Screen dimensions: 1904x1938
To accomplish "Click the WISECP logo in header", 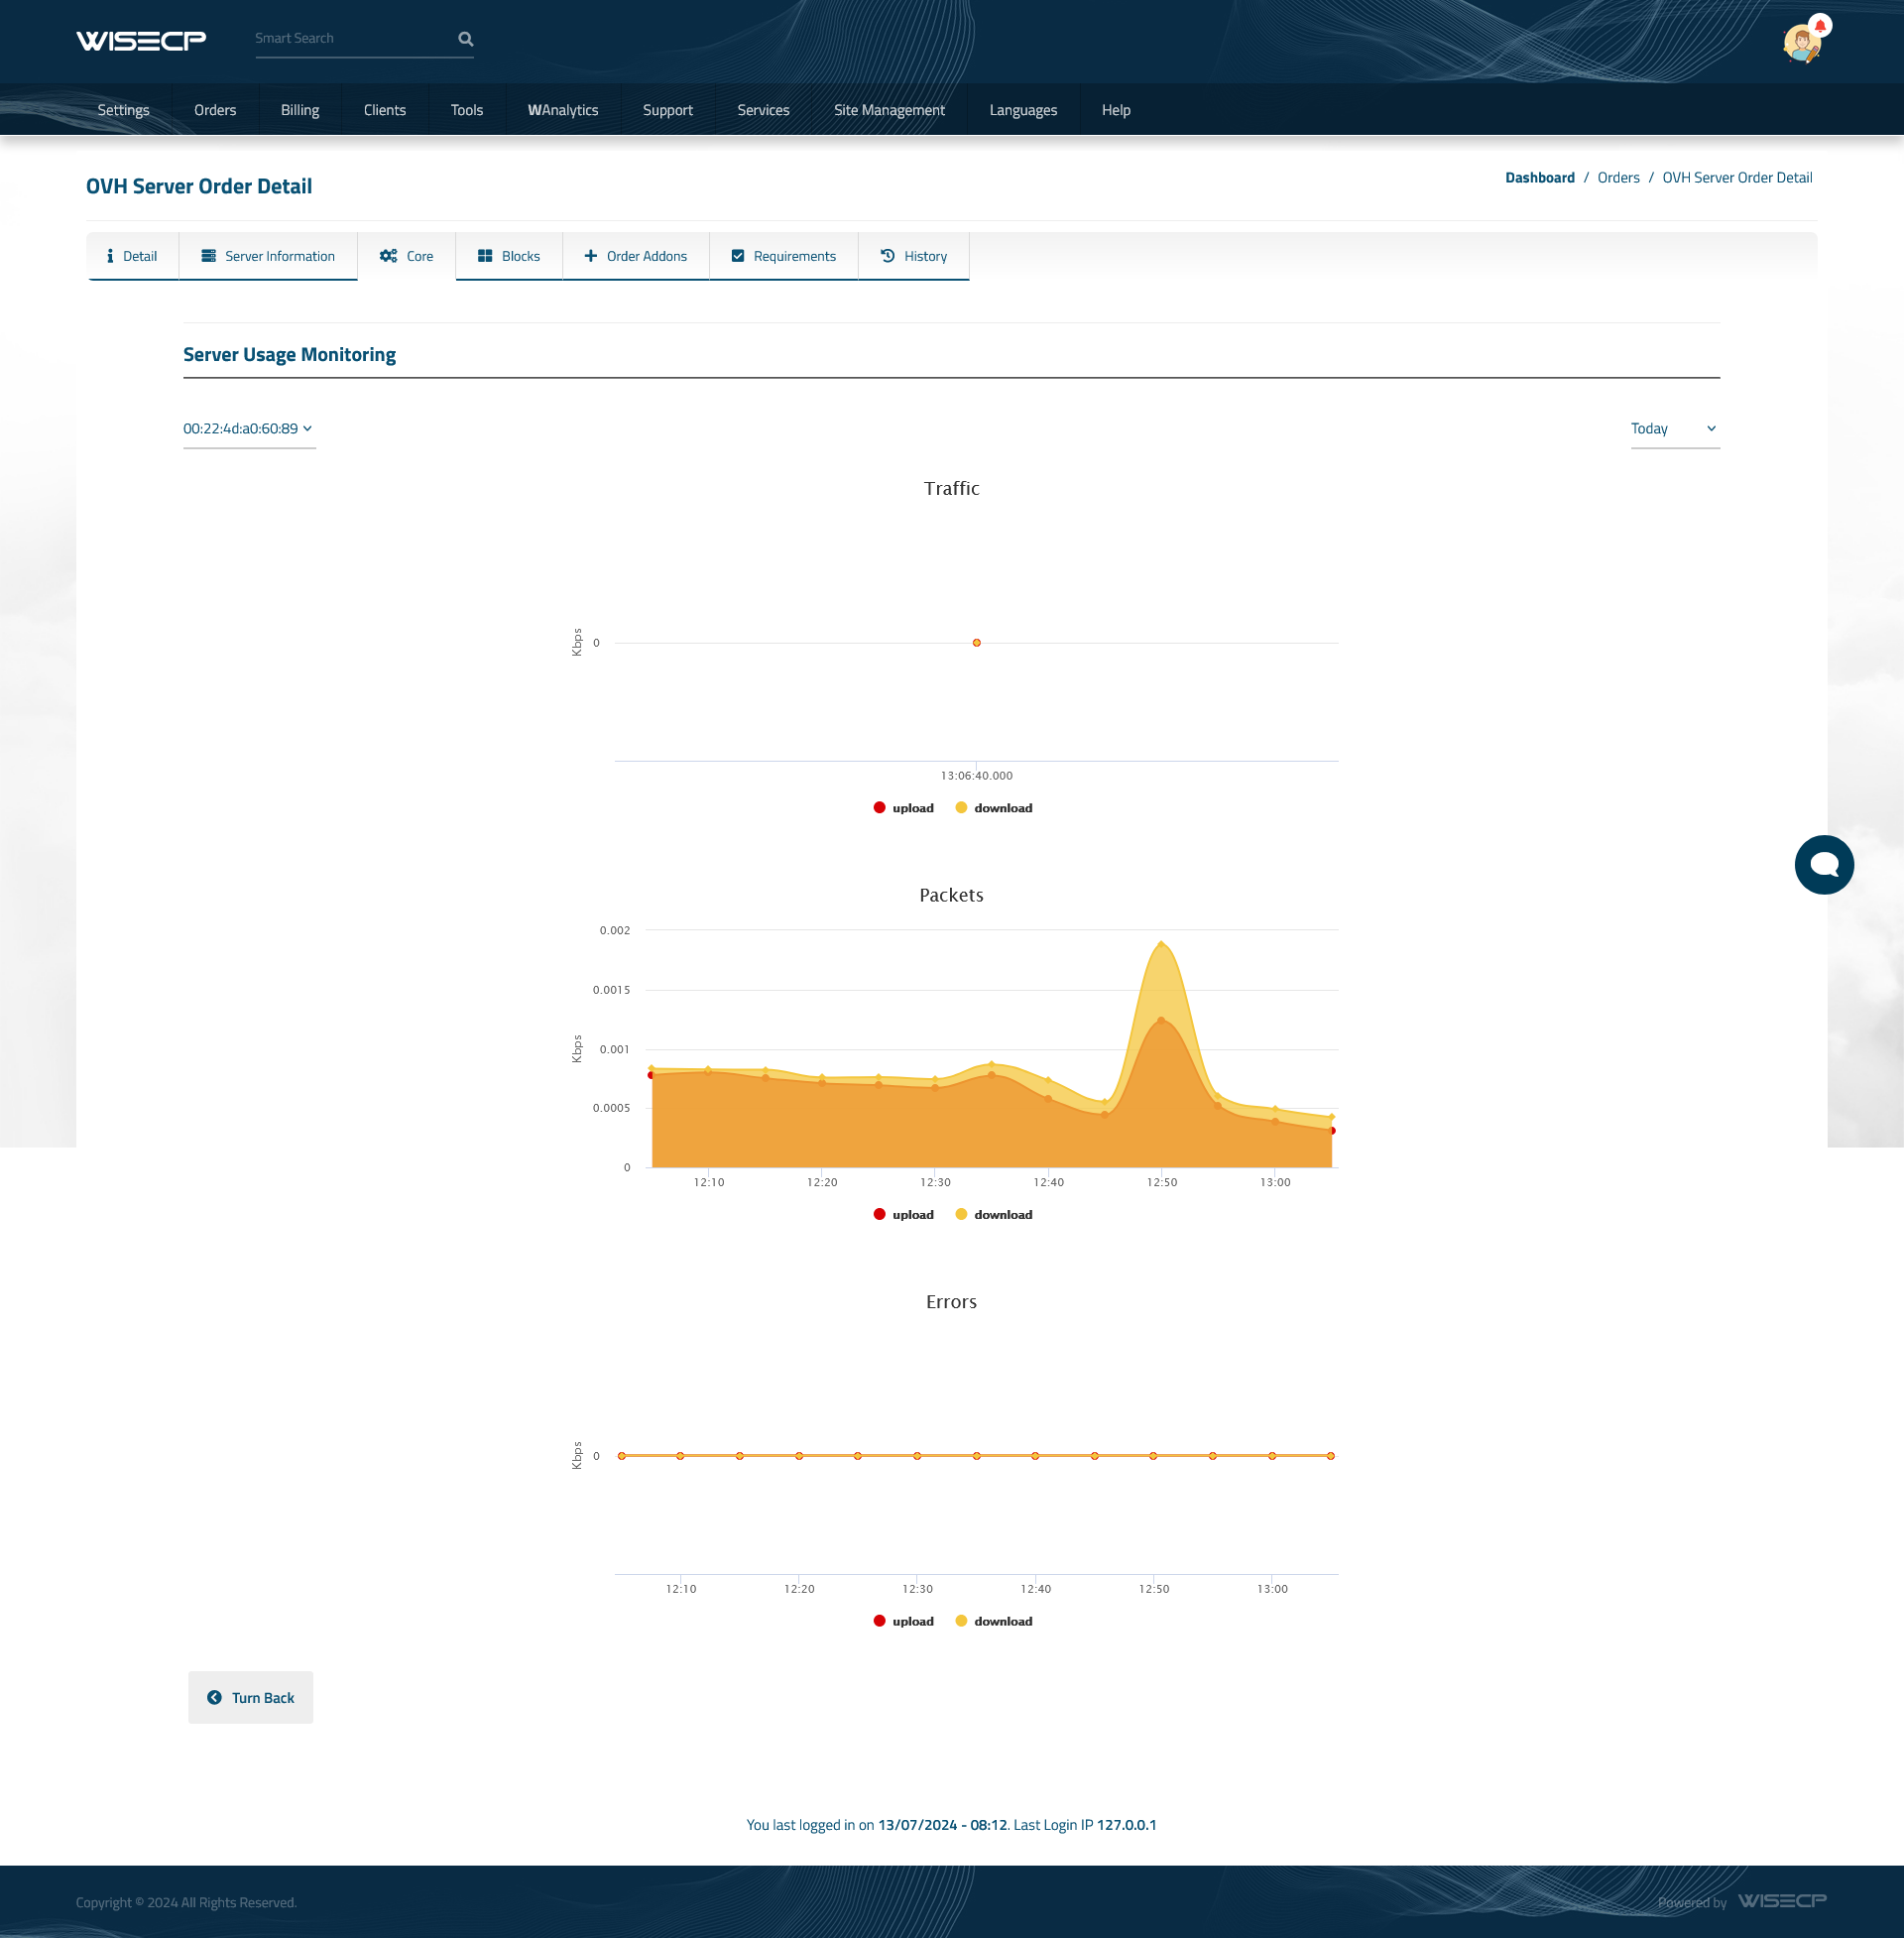I will (x=141, y=40).
